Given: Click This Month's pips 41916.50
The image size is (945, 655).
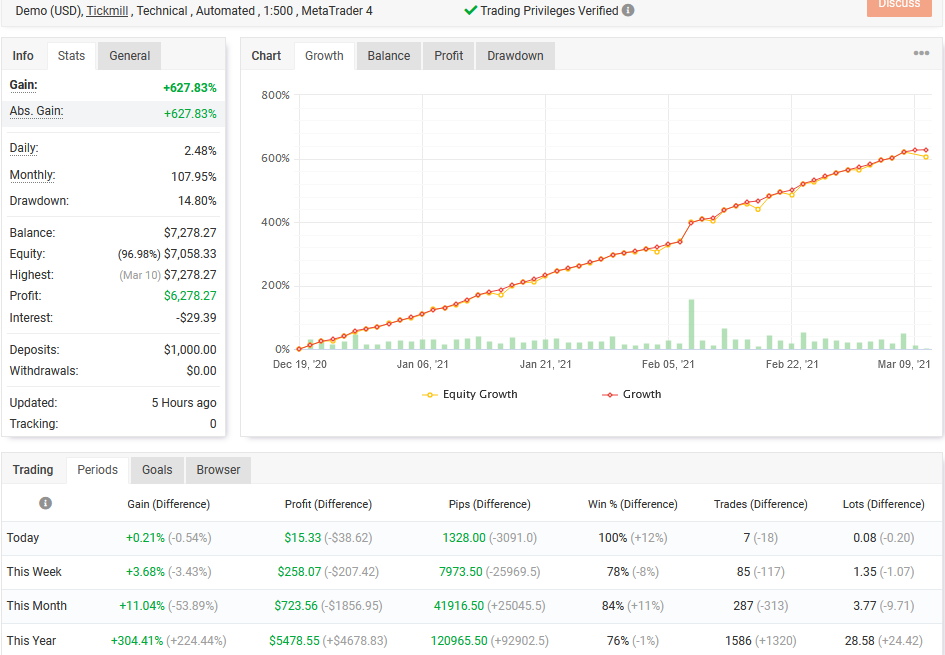Looking at the screenshot, I should tap(459, 606).
